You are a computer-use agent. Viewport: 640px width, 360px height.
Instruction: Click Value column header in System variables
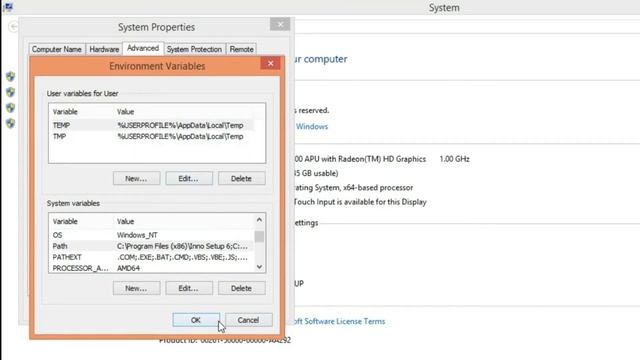125,222
